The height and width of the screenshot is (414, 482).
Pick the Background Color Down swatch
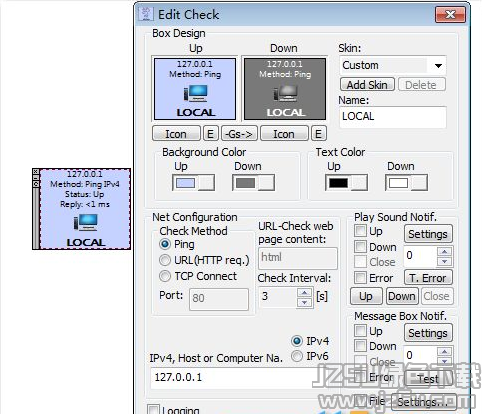point(253,183)
